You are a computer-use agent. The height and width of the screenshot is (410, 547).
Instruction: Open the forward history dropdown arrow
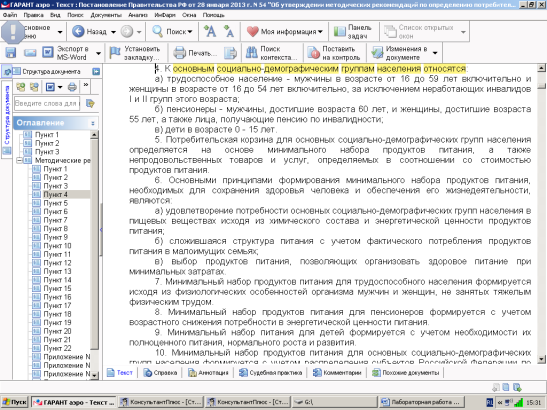(x=139, y=32)
